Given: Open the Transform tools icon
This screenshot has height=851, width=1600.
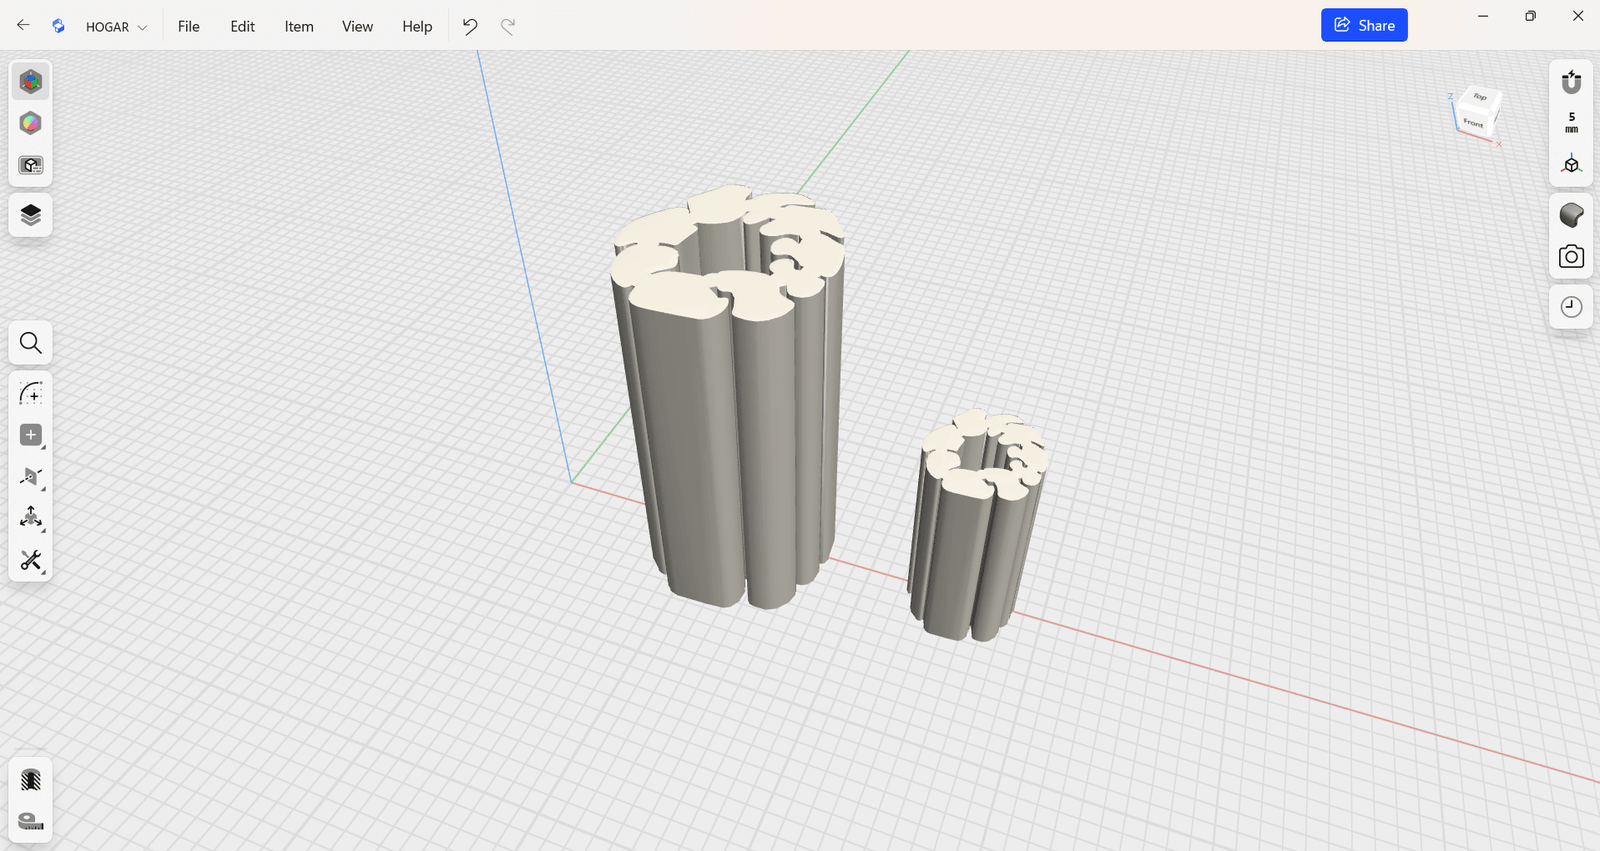Looking at the screenshot, I should point(31,477).
